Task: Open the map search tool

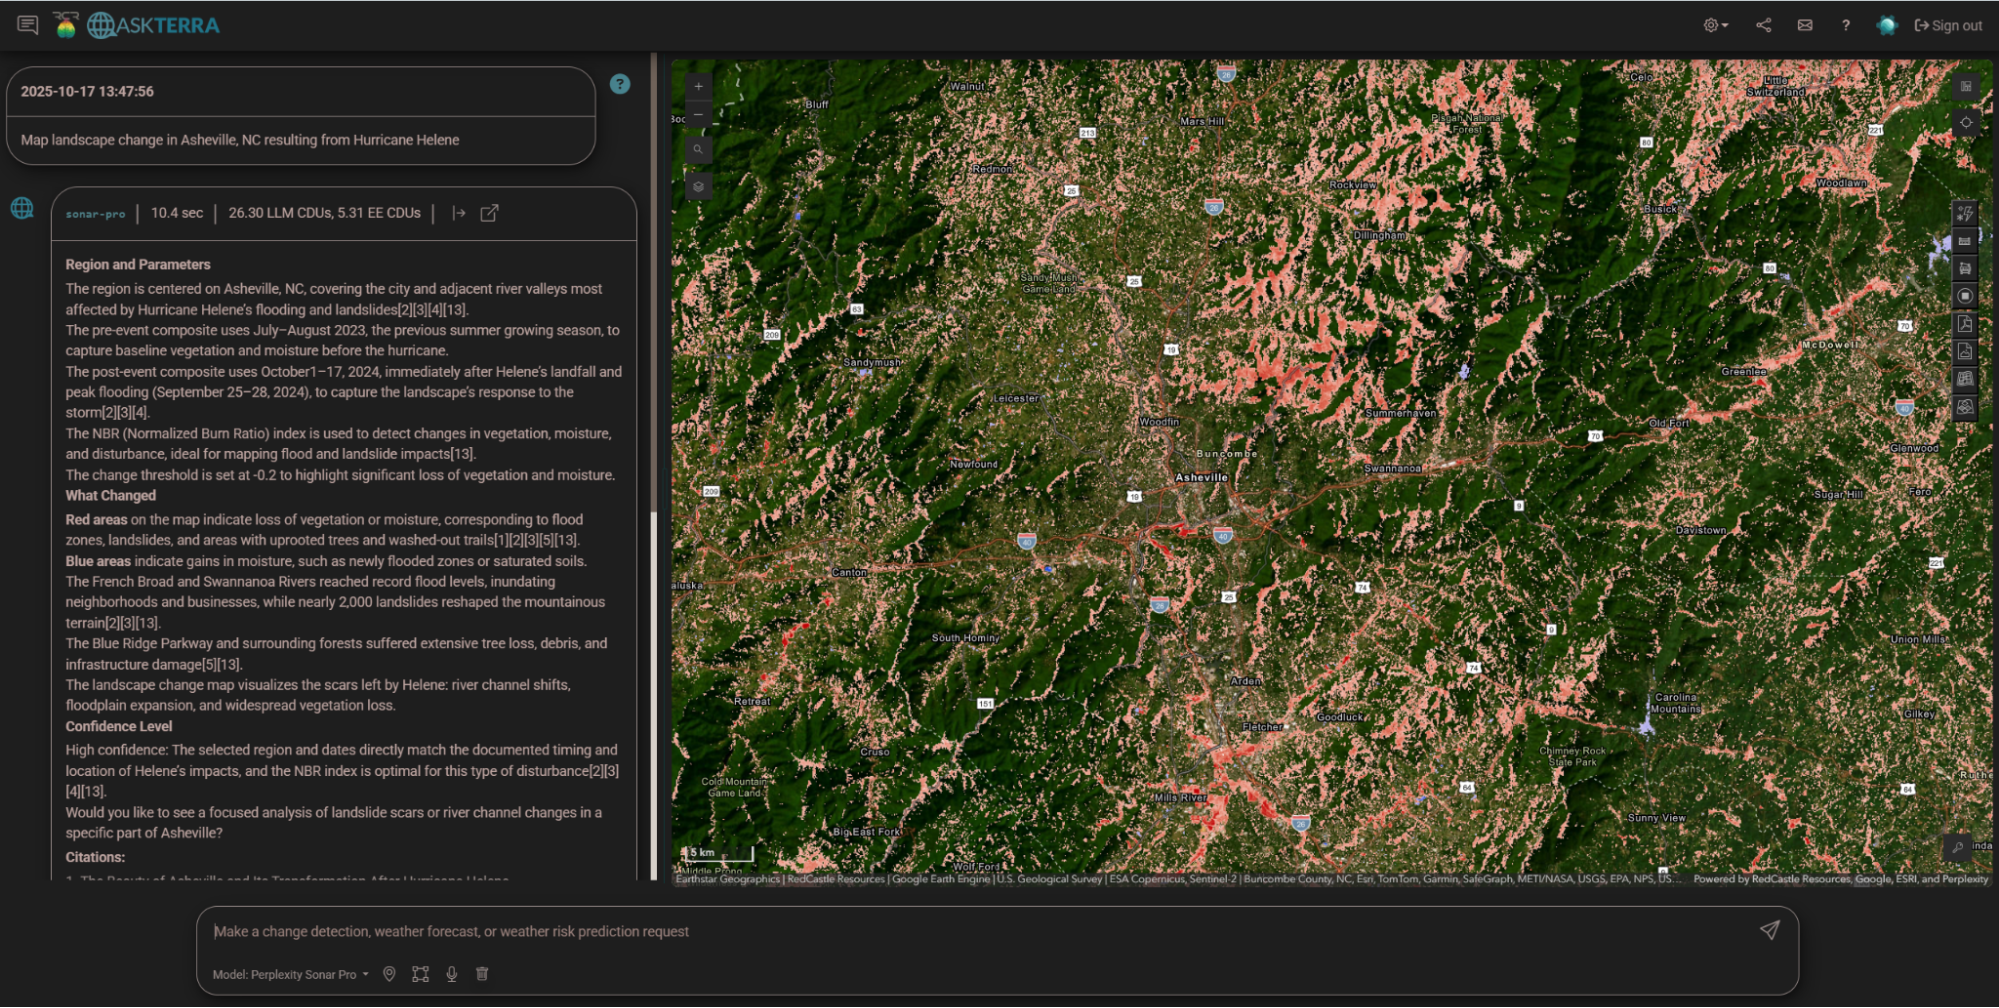Action: point(698,150)
